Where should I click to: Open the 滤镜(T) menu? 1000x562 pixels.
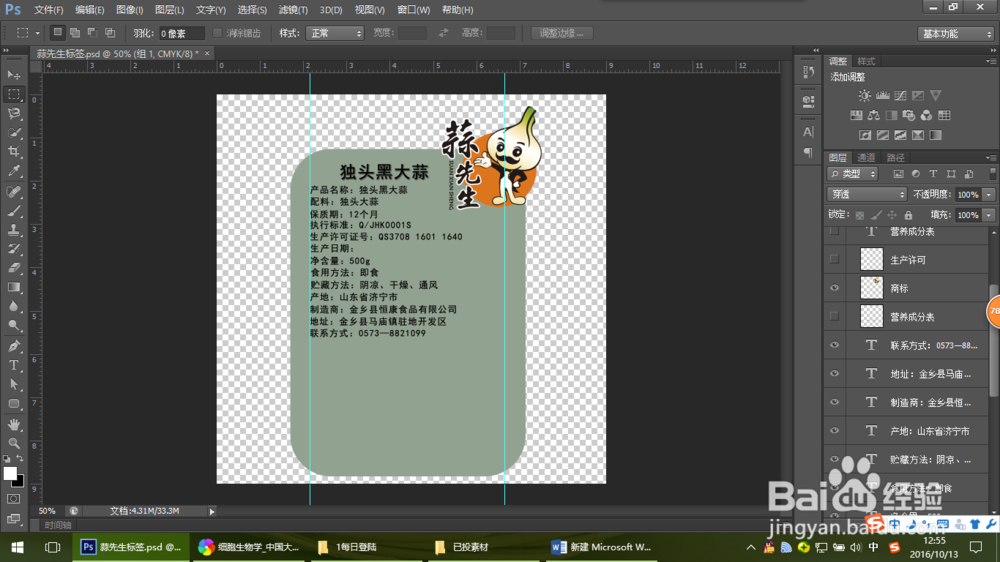click(x=293, y=10)
